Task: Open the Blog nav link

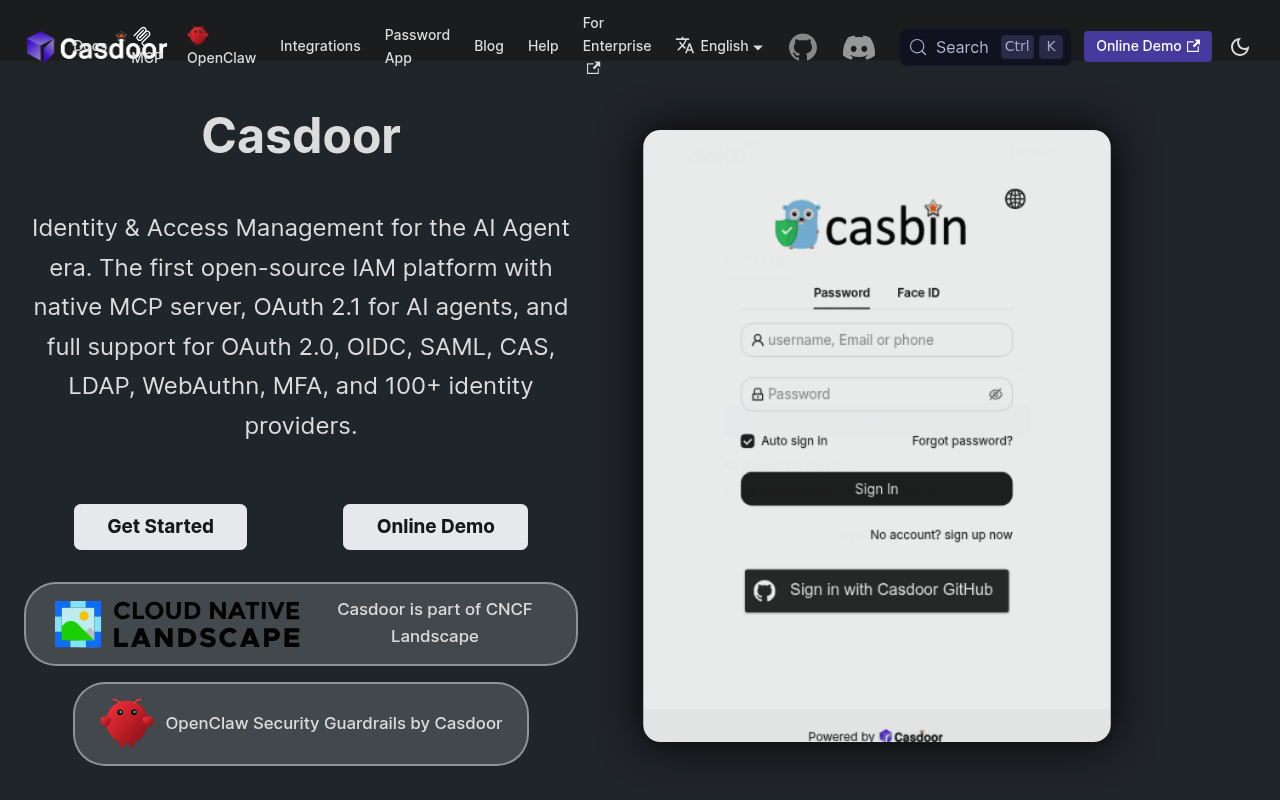Action: point(489,46)
